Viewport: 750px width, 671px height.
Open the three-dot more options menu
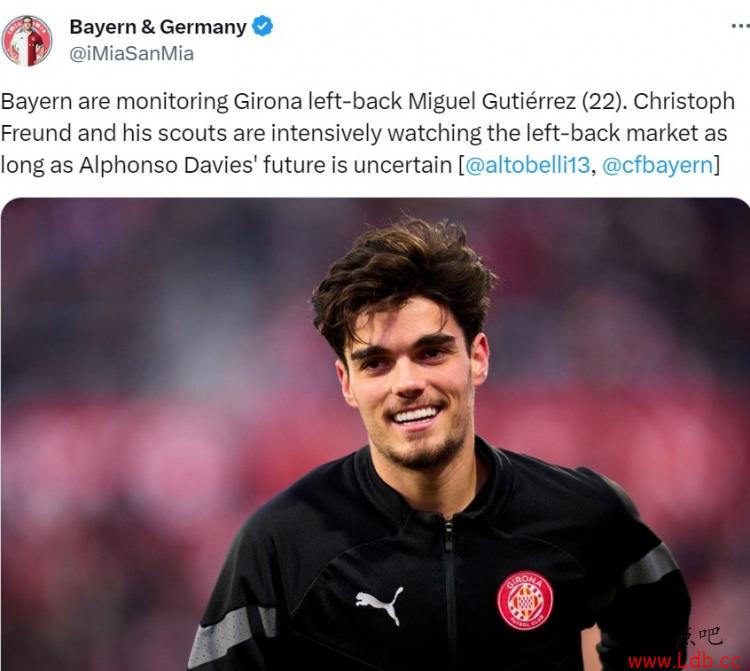[740, 26]
